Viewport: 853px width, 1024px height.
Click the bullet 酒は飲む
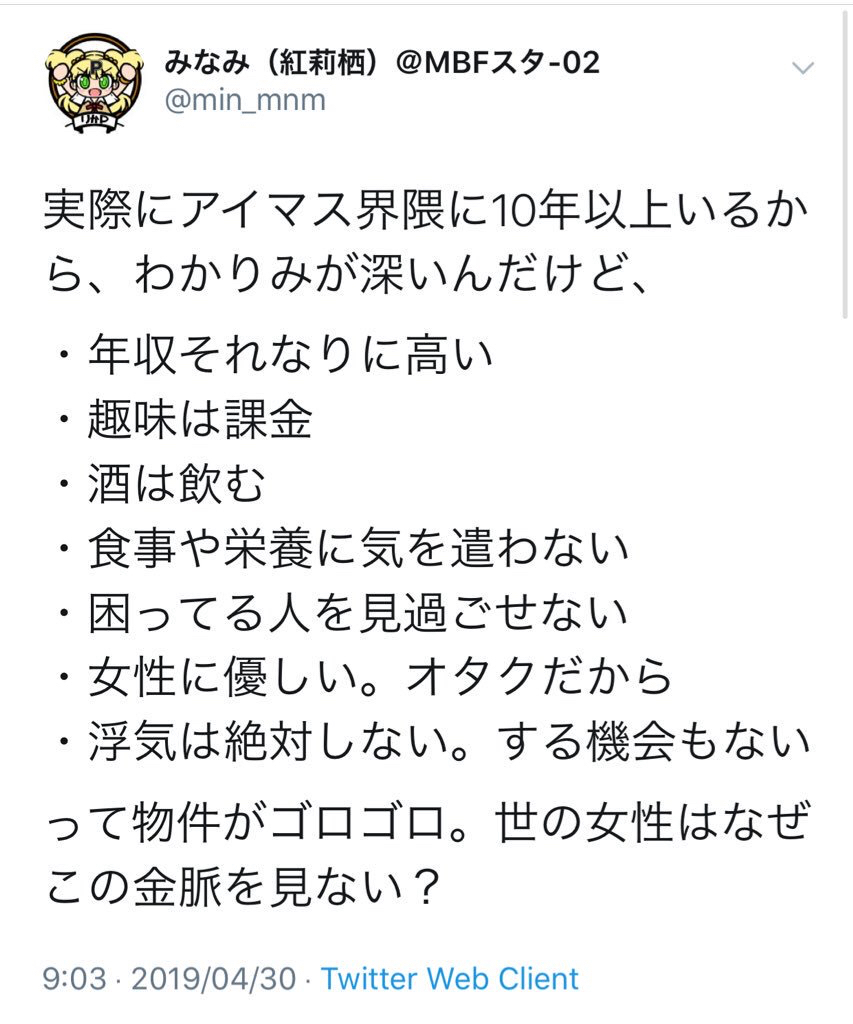176,483
